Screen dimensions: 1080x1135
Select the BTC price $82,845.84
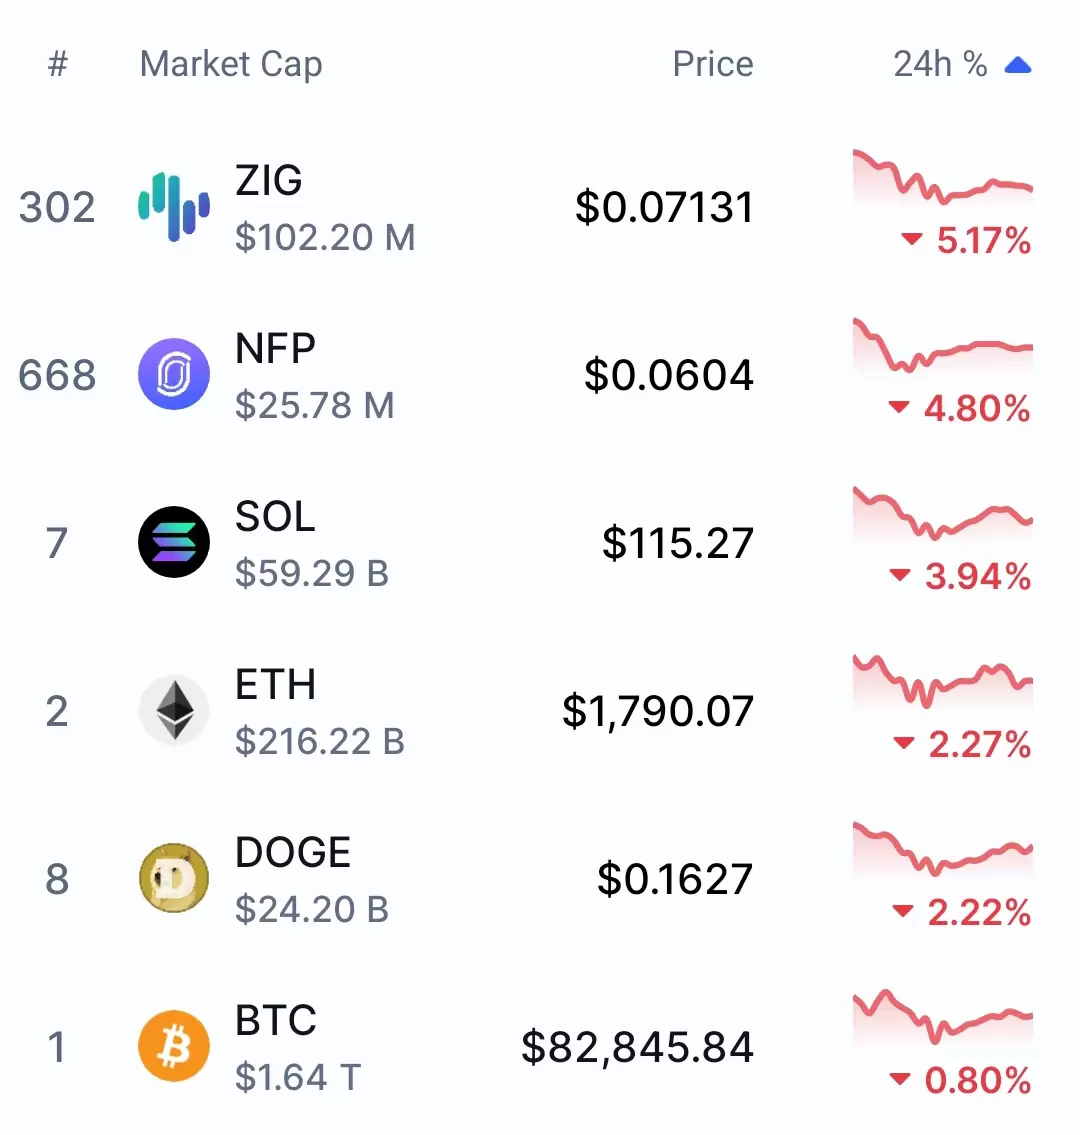click(x=638, y=1047)
